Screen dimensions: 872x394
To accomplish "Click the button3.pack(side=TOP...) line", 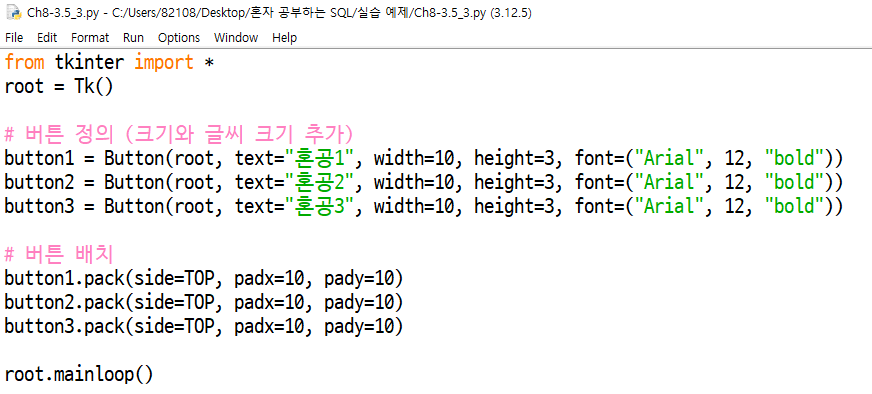I will [x=204, y=326].
